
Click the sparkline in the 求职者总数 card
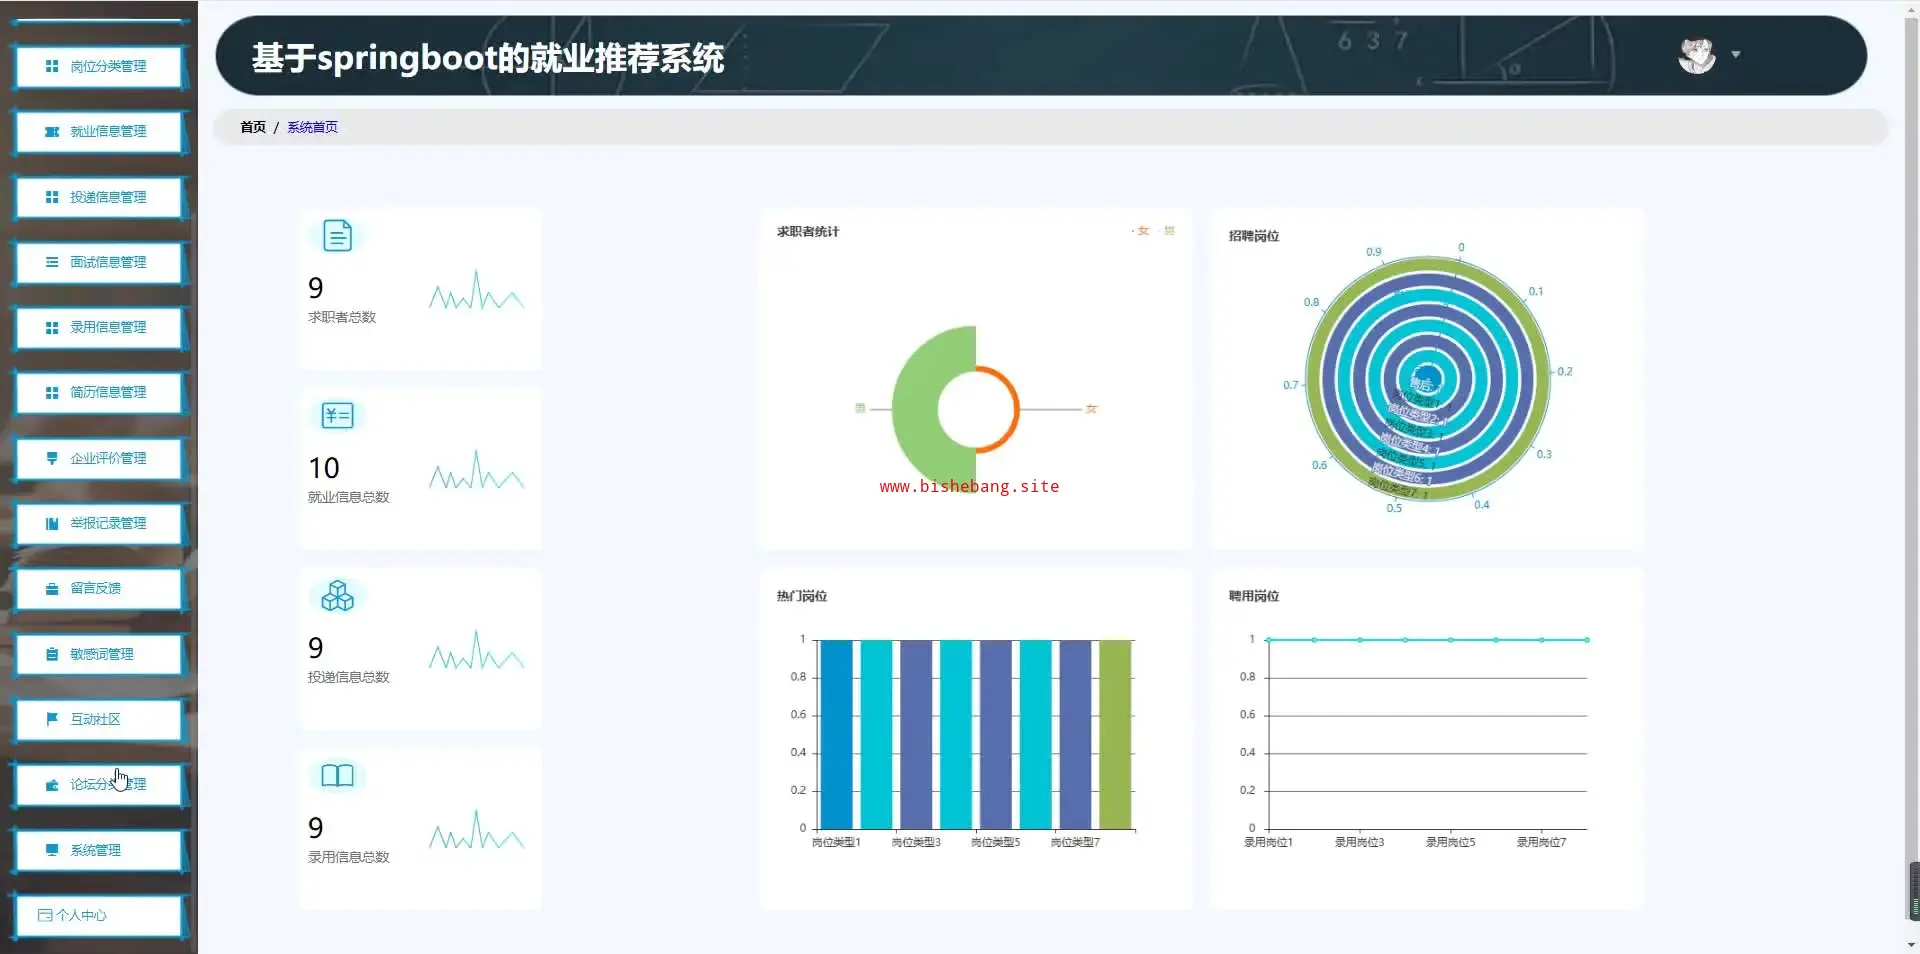pyautogui.click(x=476, y=291)
